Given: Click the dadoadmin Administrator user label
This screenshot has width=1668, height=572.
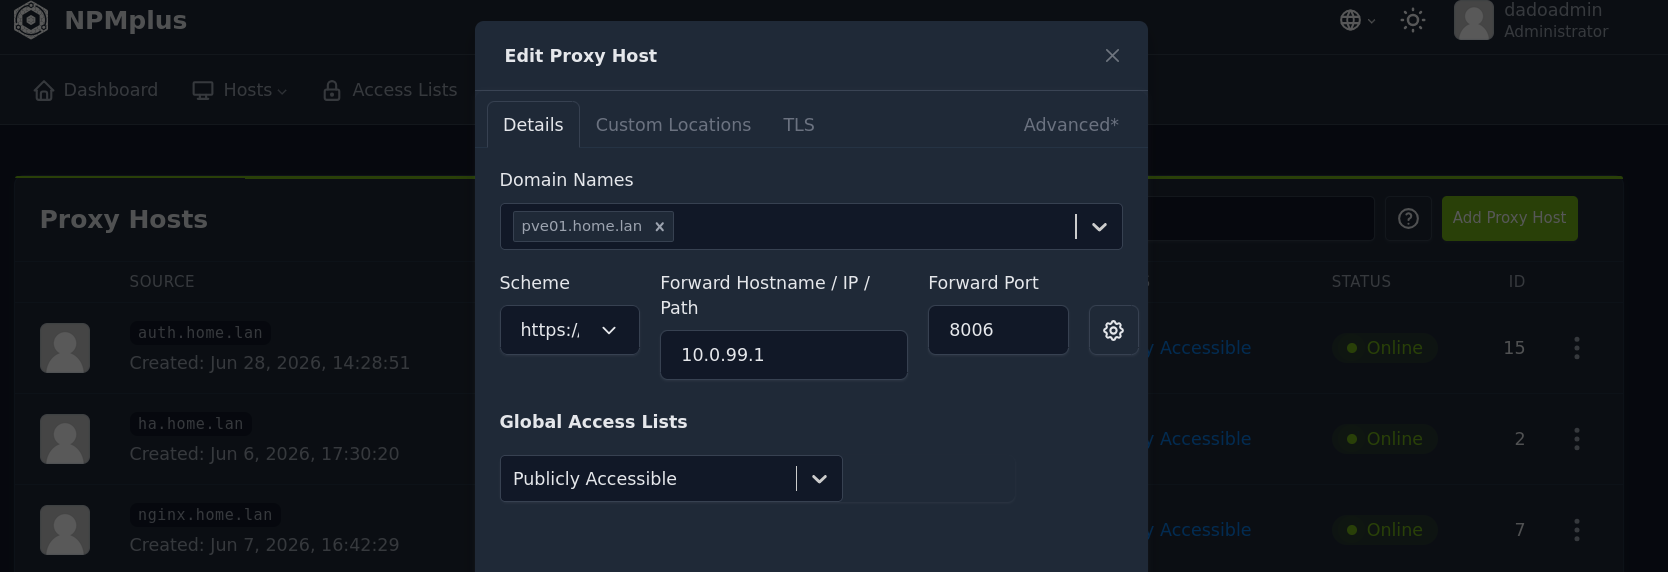Looking at the screenshot, I should (1555, 20).
